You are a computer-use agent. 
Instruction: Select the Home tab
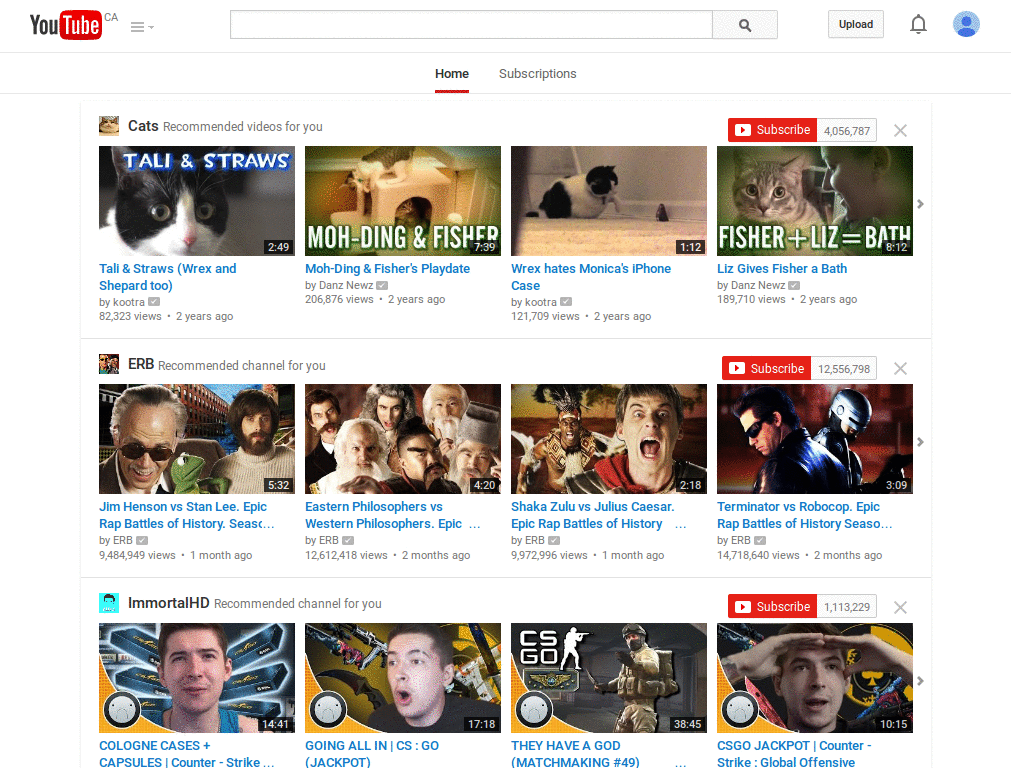click(x=452, y=74)
